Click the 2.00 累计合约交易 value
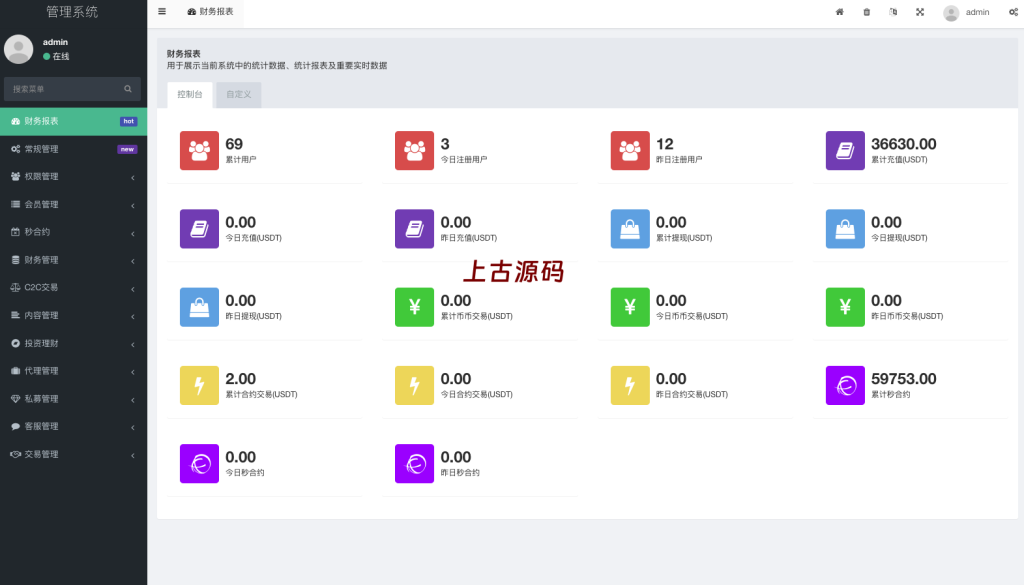Screen dimensions: 1024x585 pos(240,379)
